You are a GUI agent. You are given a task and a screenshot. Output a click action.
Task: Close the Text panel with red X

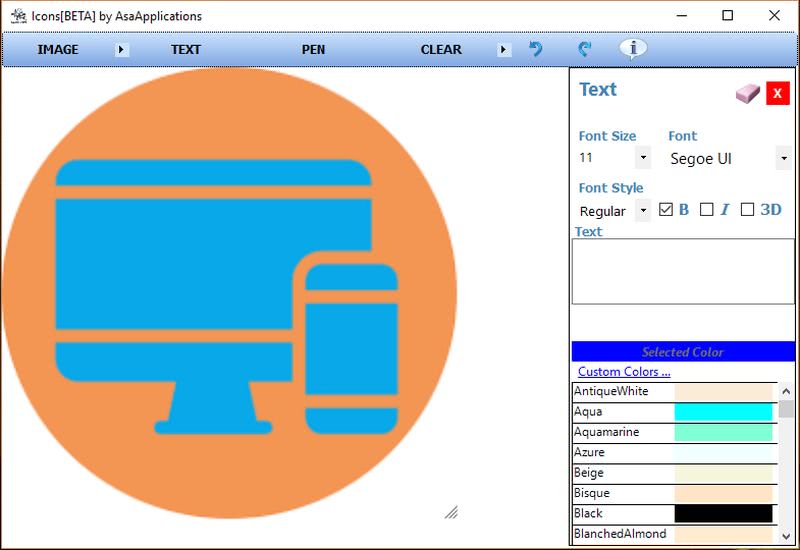pos(778,93)
